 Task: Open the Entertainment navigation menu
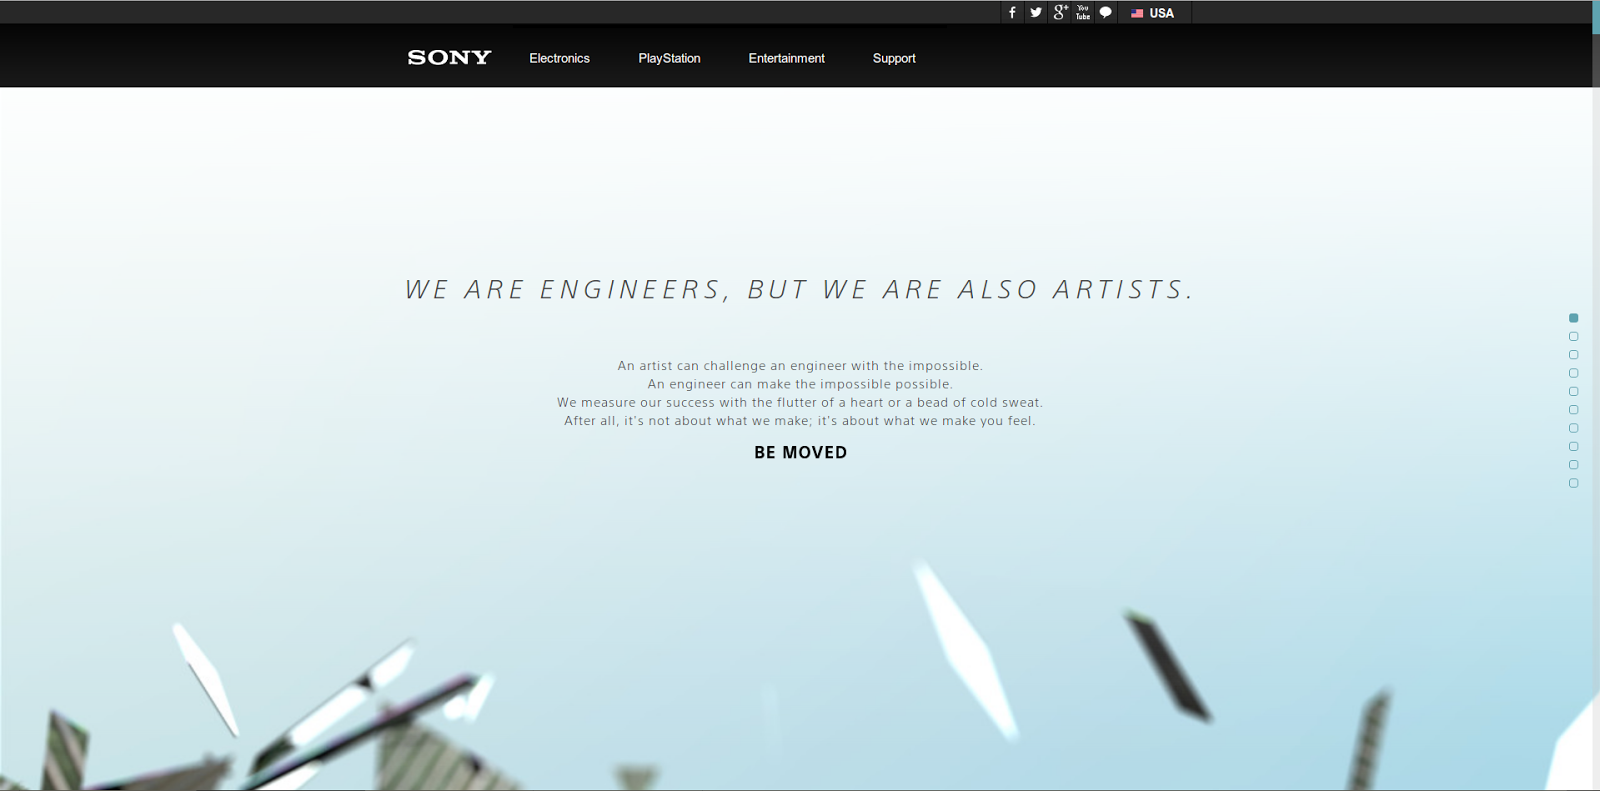coord(786,58)
